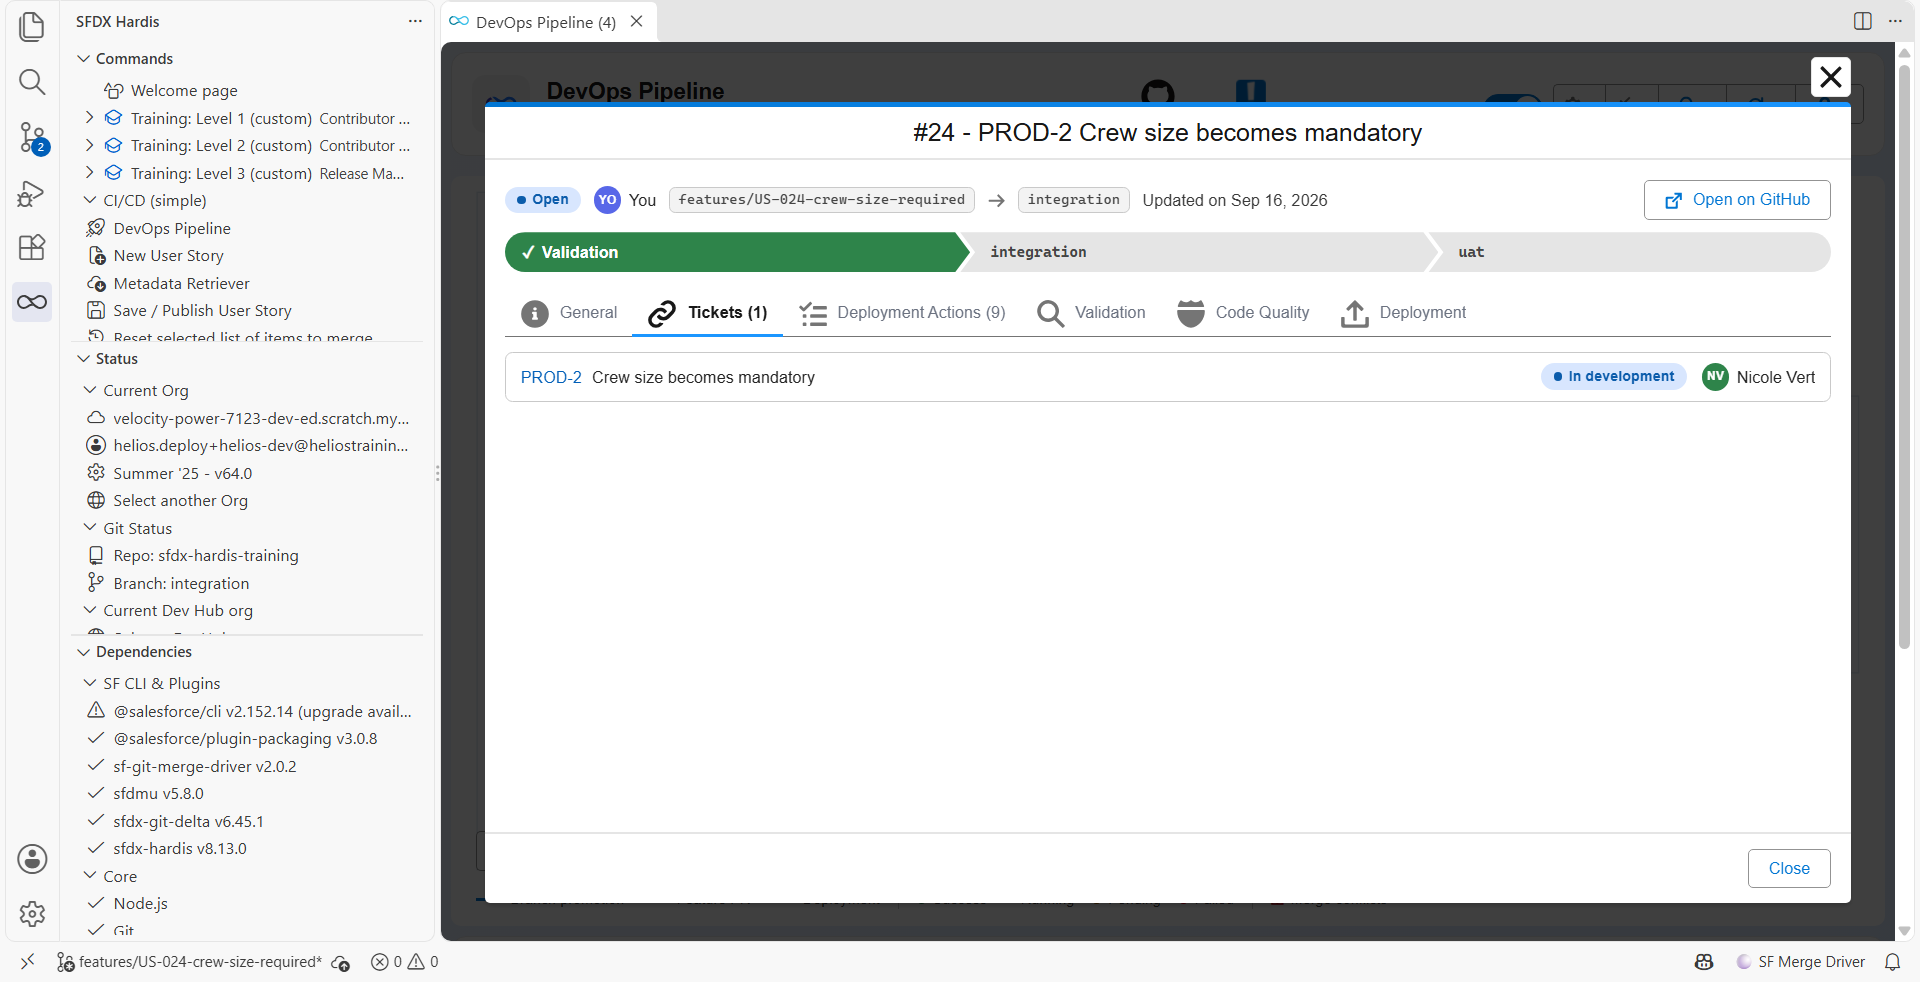The width and height of the screenshot is (1920, 982).
Task: Open notifications bell in status bar
Action: point(1892,962)
